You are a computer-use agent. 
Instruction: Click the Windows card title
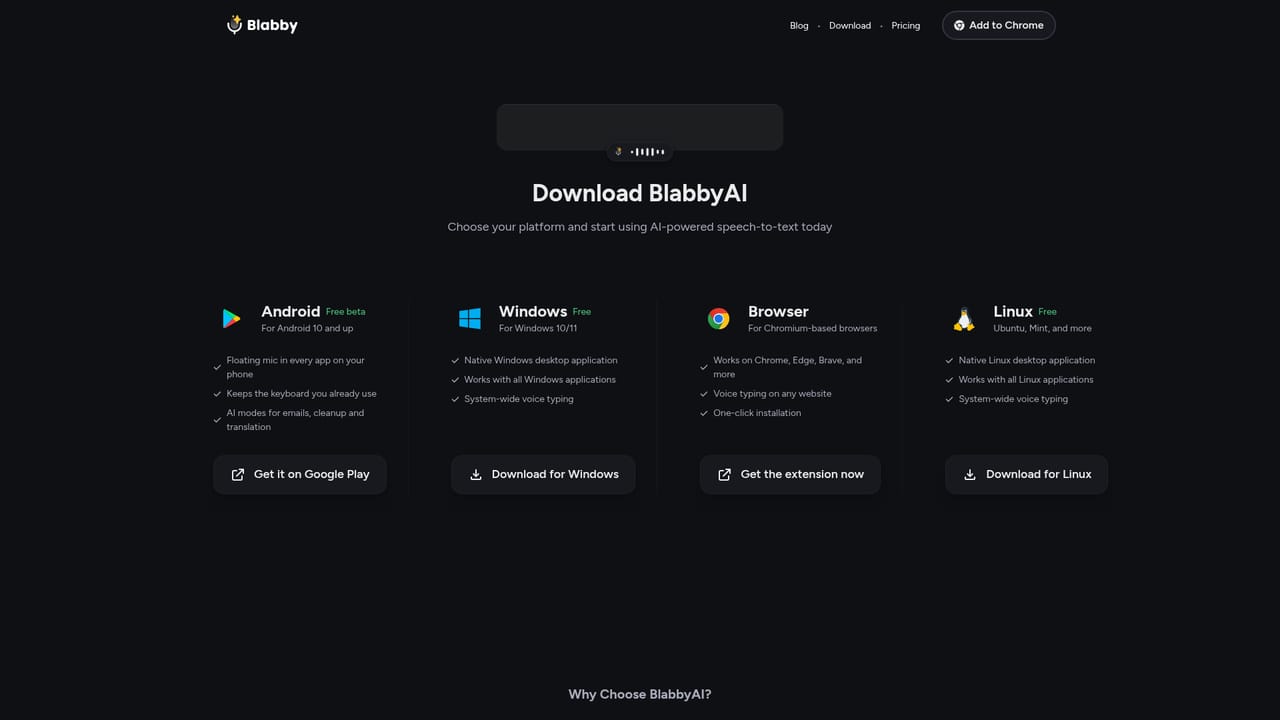tap(533, 311)
